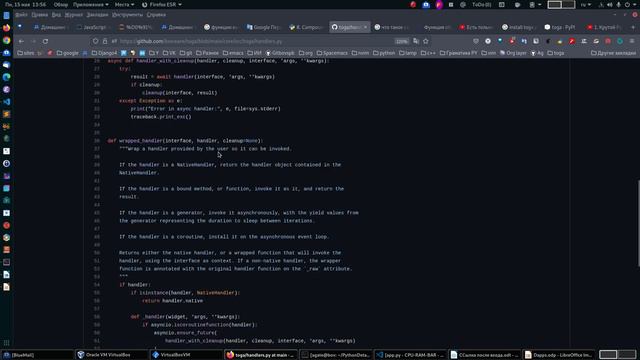The width and height of the screenshot is (640, 360).
Task: Click the translate page icon in the address bar
Action: pos(416,41)
